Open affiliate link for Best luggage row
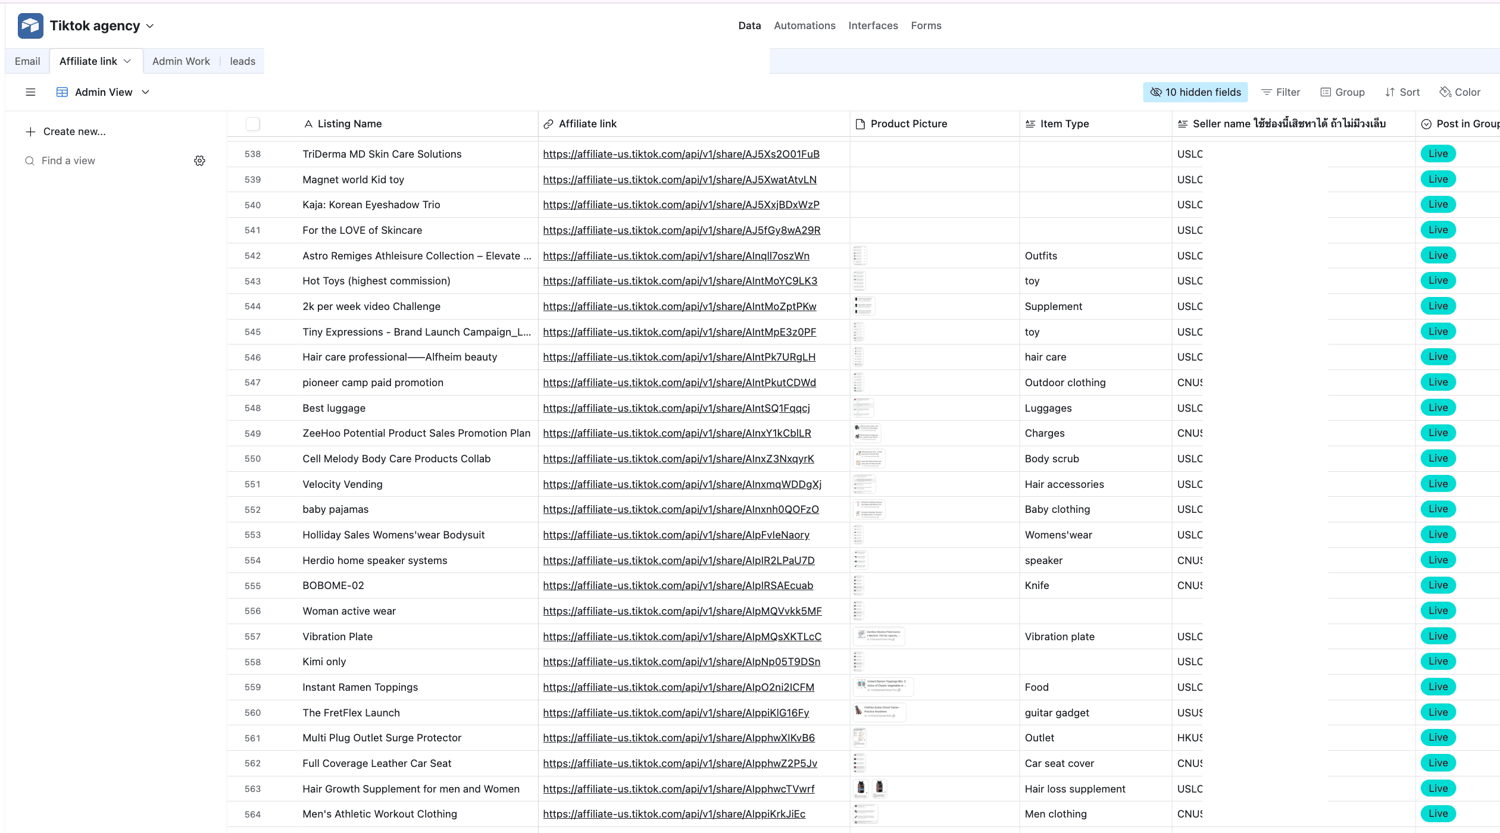Viewport: 1500px width, 833px height. click(676, 408)
